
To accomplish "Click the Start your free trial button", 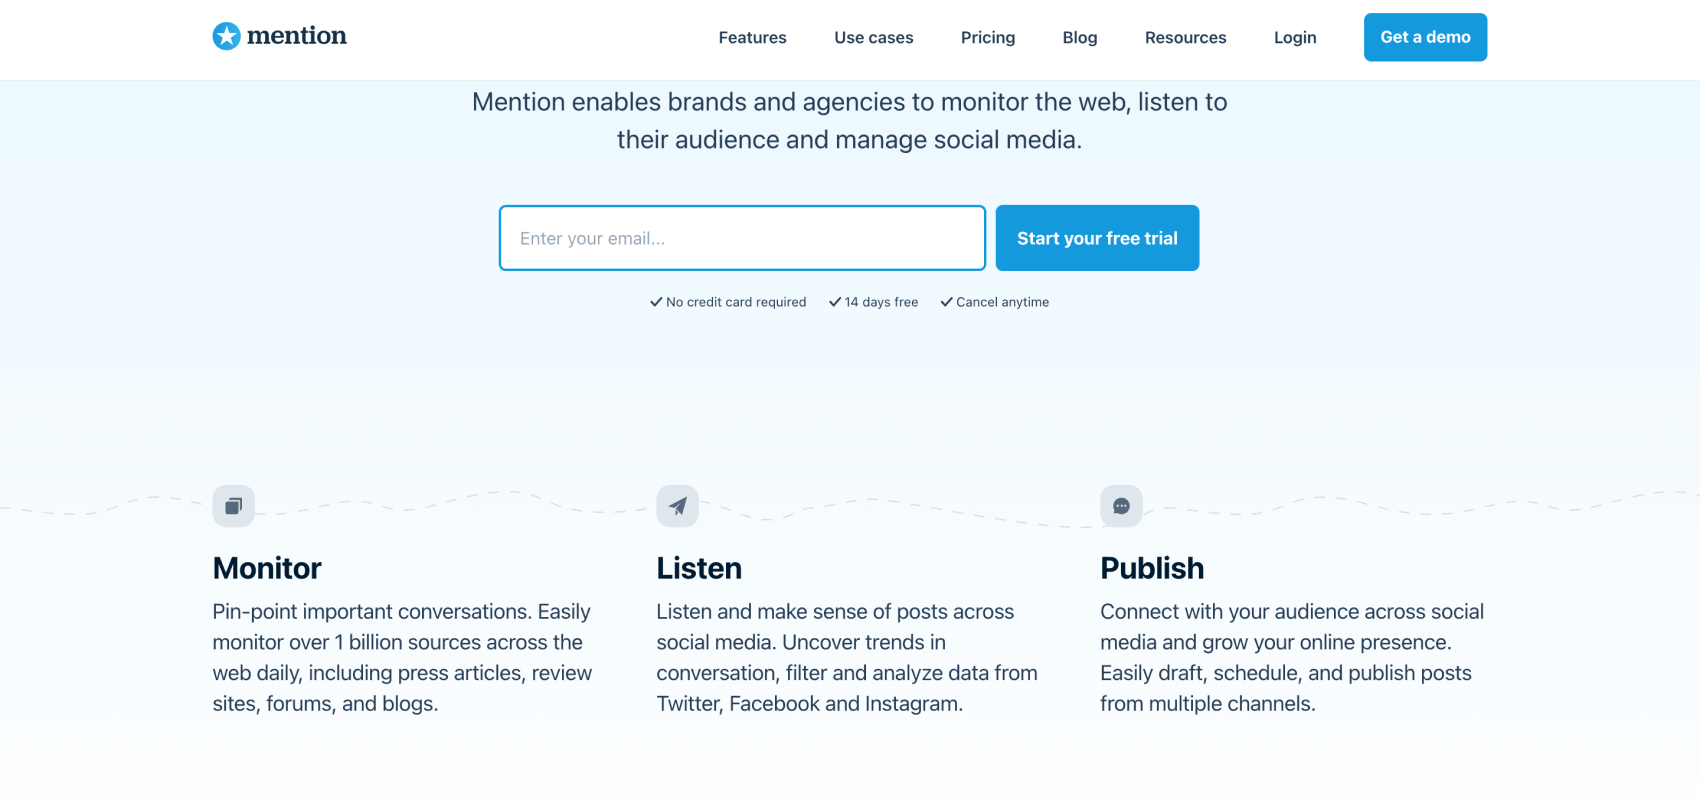I will [1098, 238].
